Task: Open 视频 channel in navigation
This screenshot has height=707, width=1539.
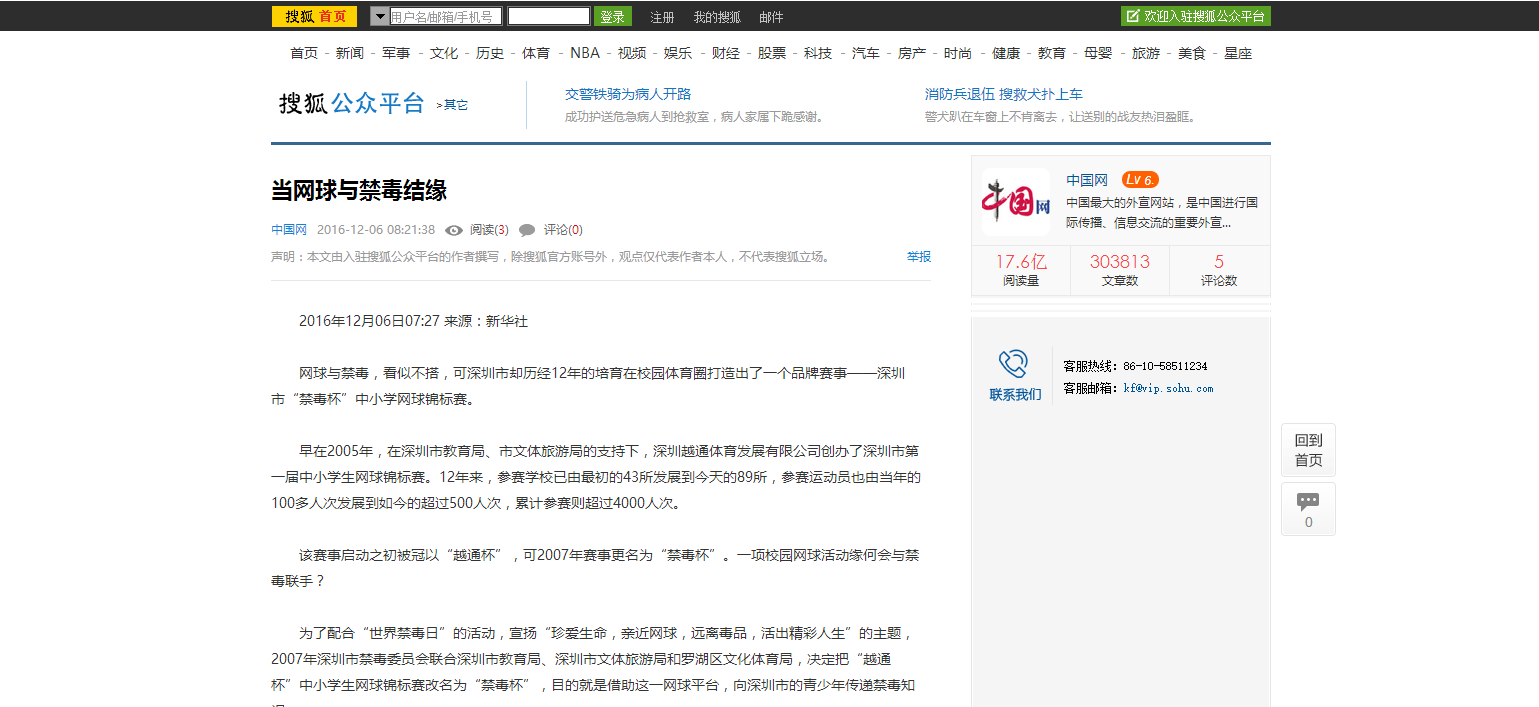Action: [x=632, y=53]
